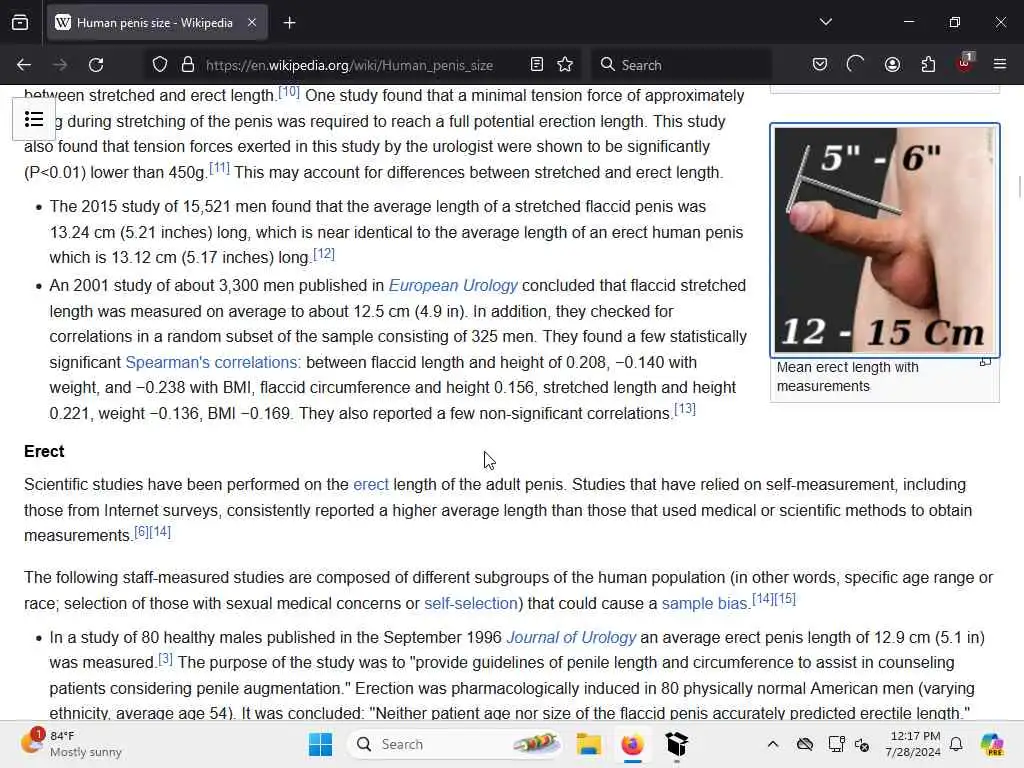Enlarge image via caption expand icon
The width and height of the screenshot is (1024, 768).
click(x=985, y=362)
